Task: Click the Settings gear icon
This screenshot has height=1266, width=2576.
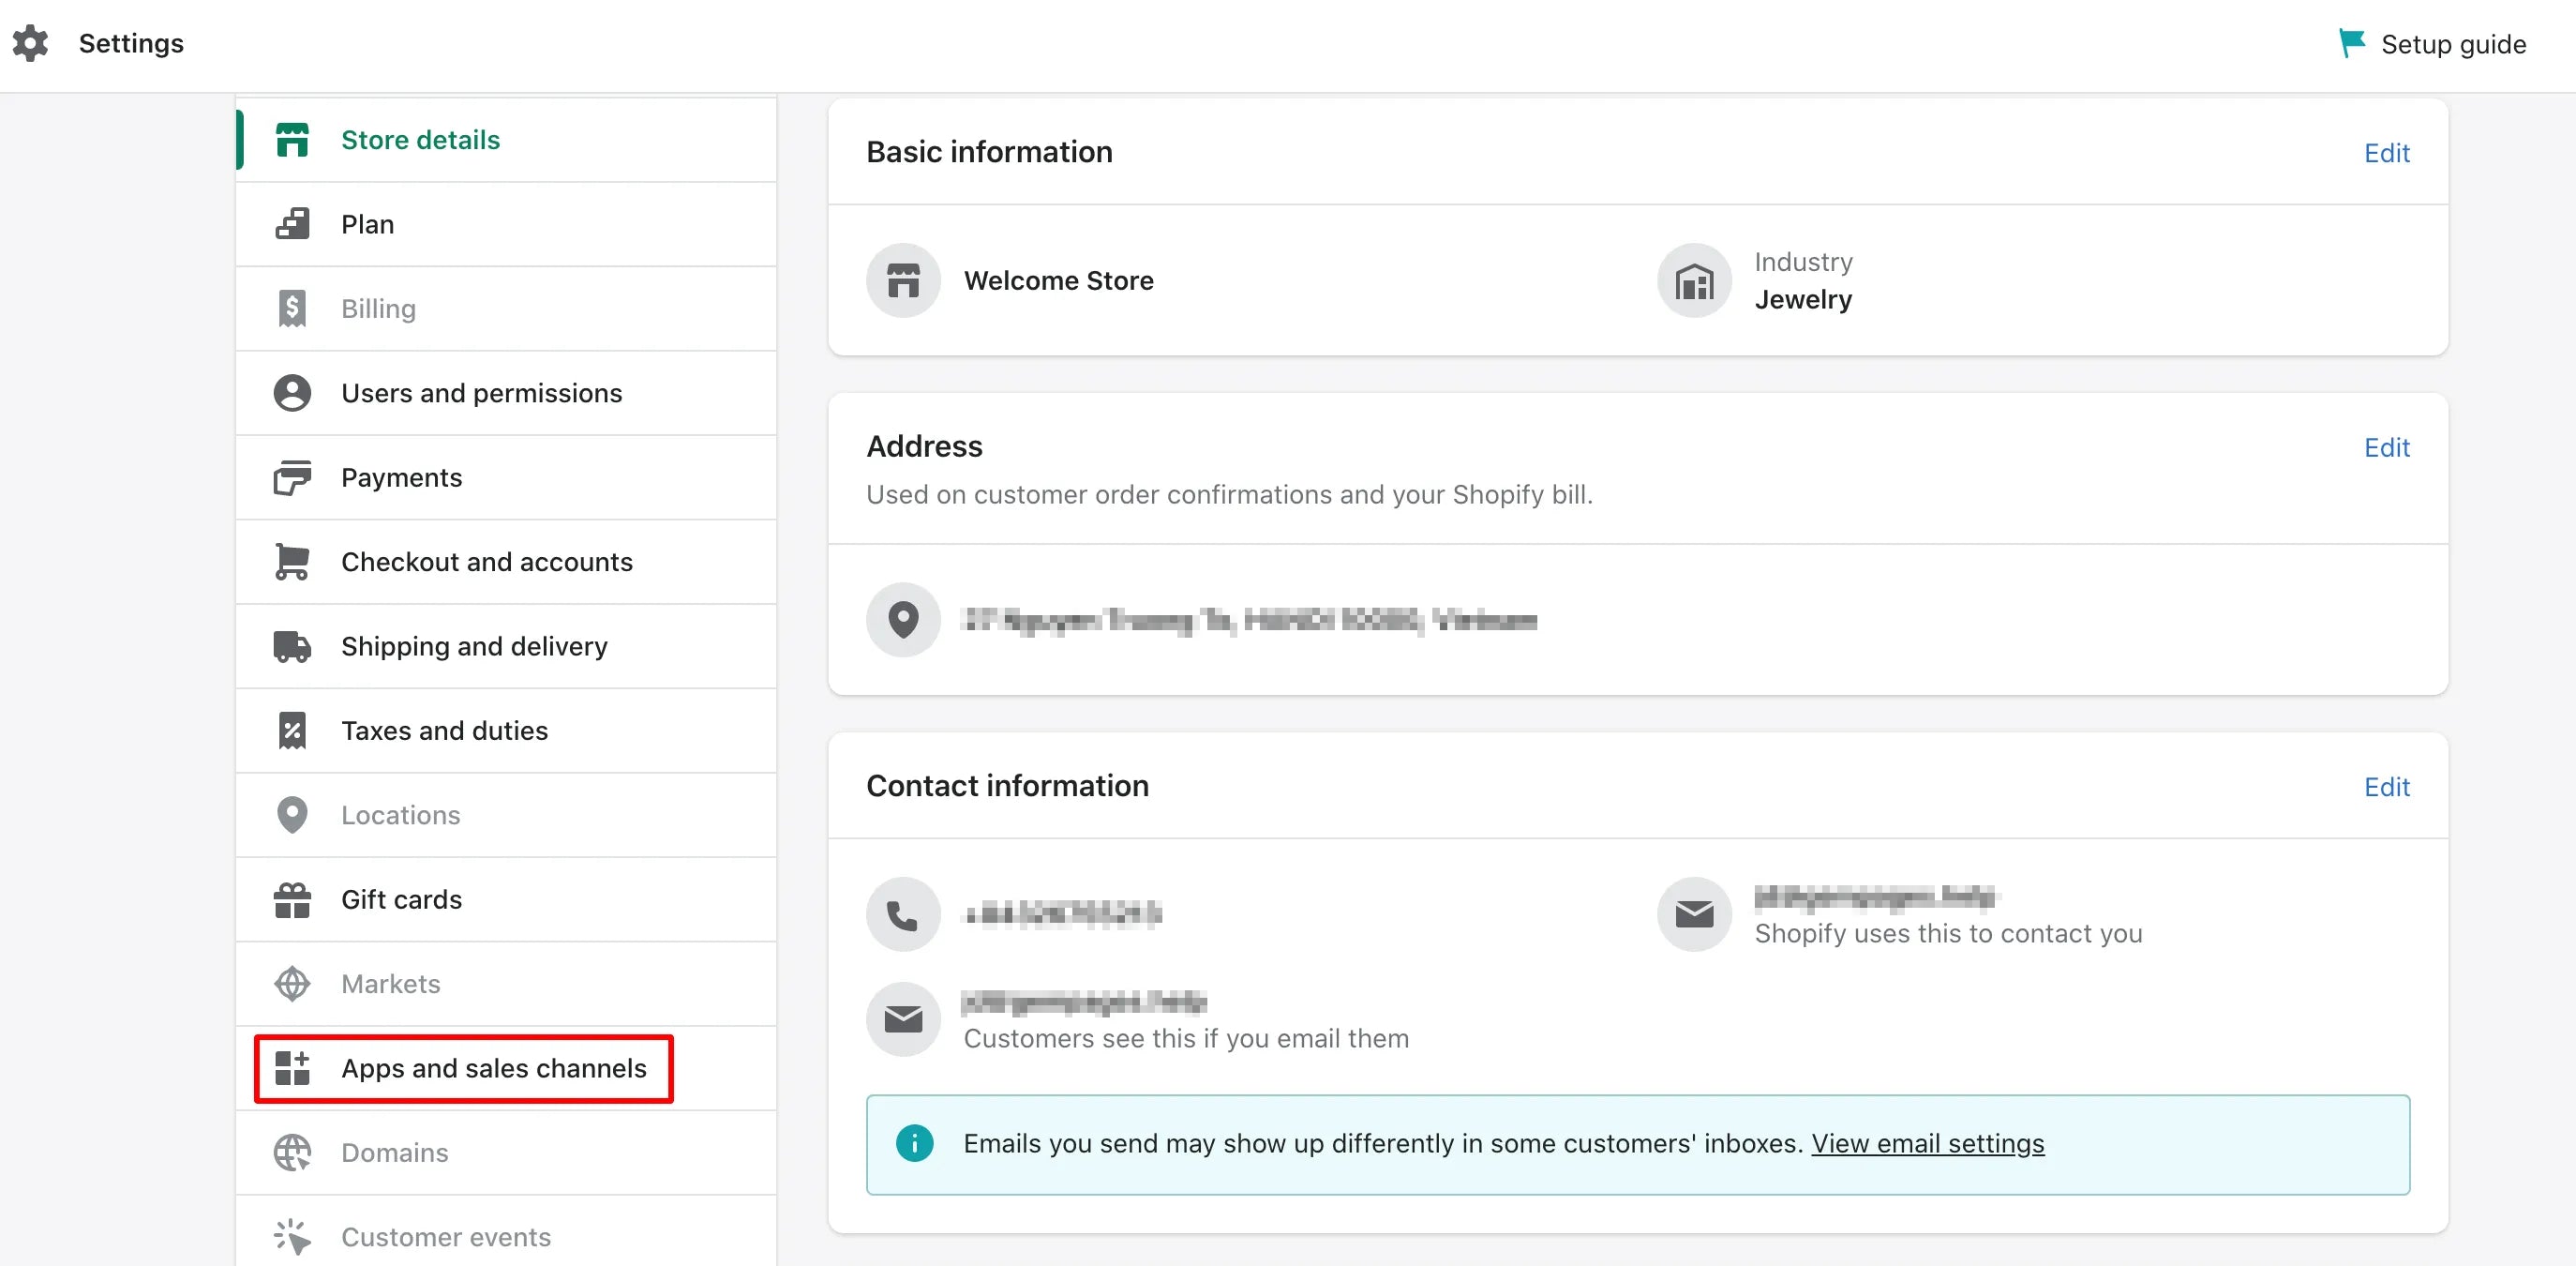Action: pyautogui.click(x=30, y=43)
